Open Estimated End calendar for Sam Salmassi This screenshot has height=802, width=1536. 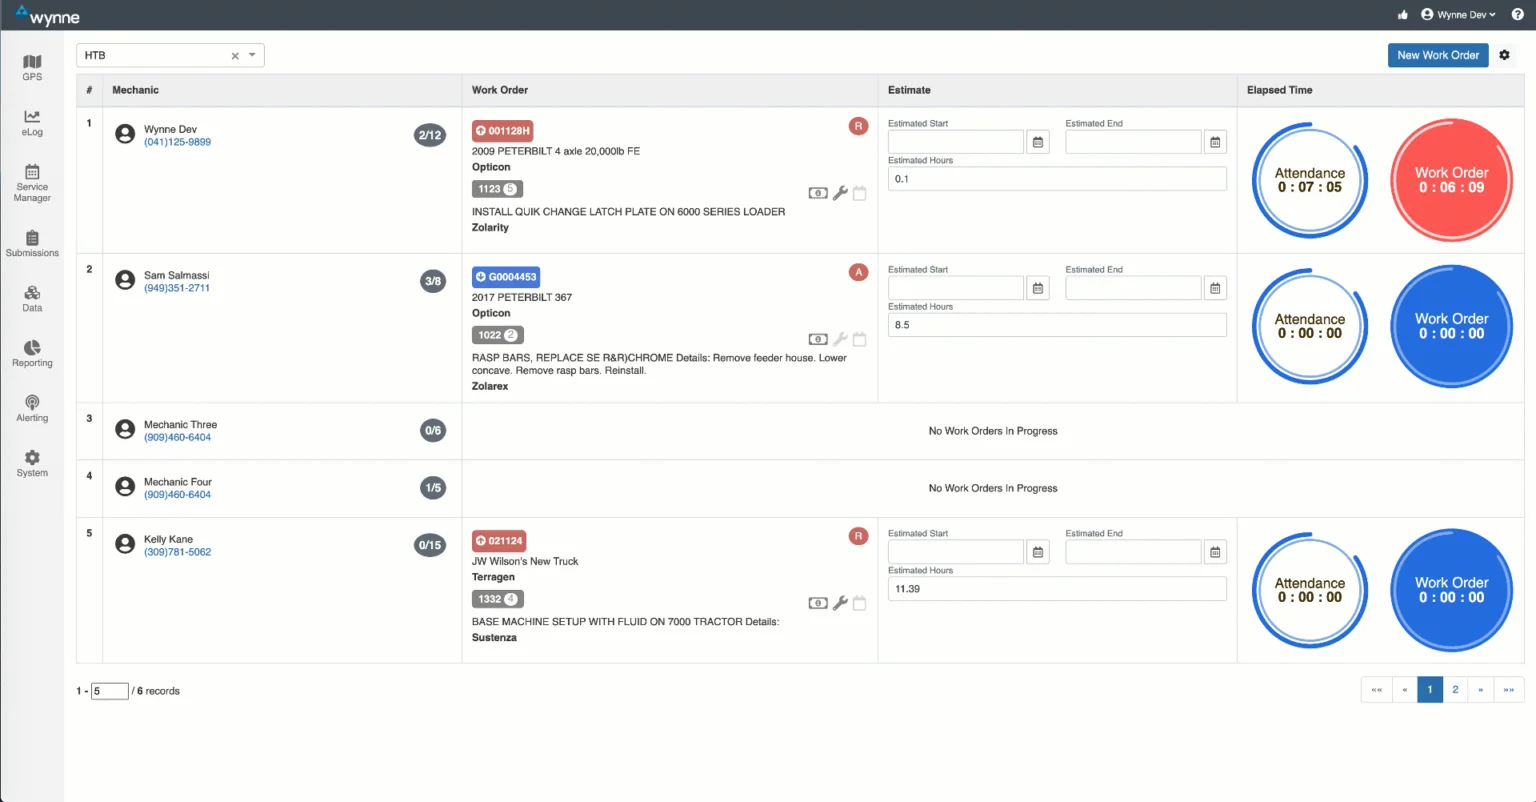coord(1215,288)
